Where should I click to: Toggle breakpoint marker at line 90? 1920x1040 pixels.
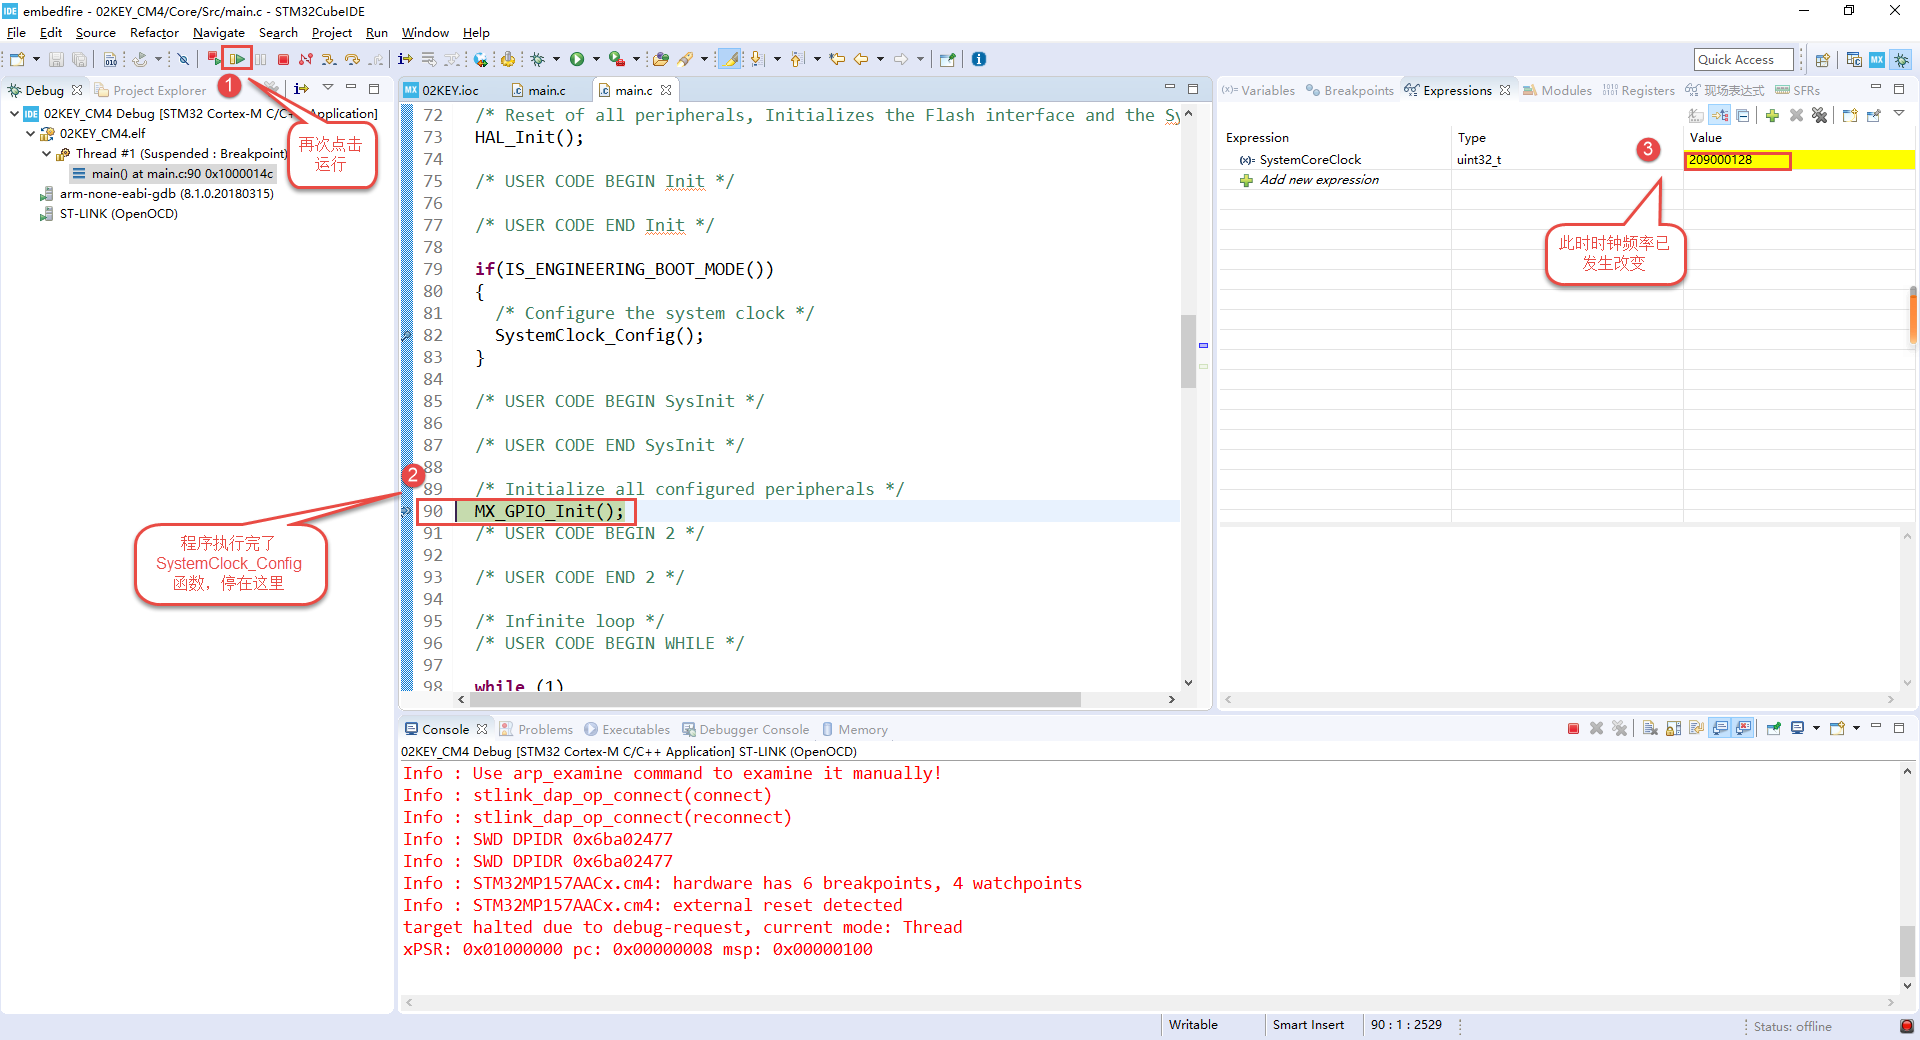pos(406,511)
